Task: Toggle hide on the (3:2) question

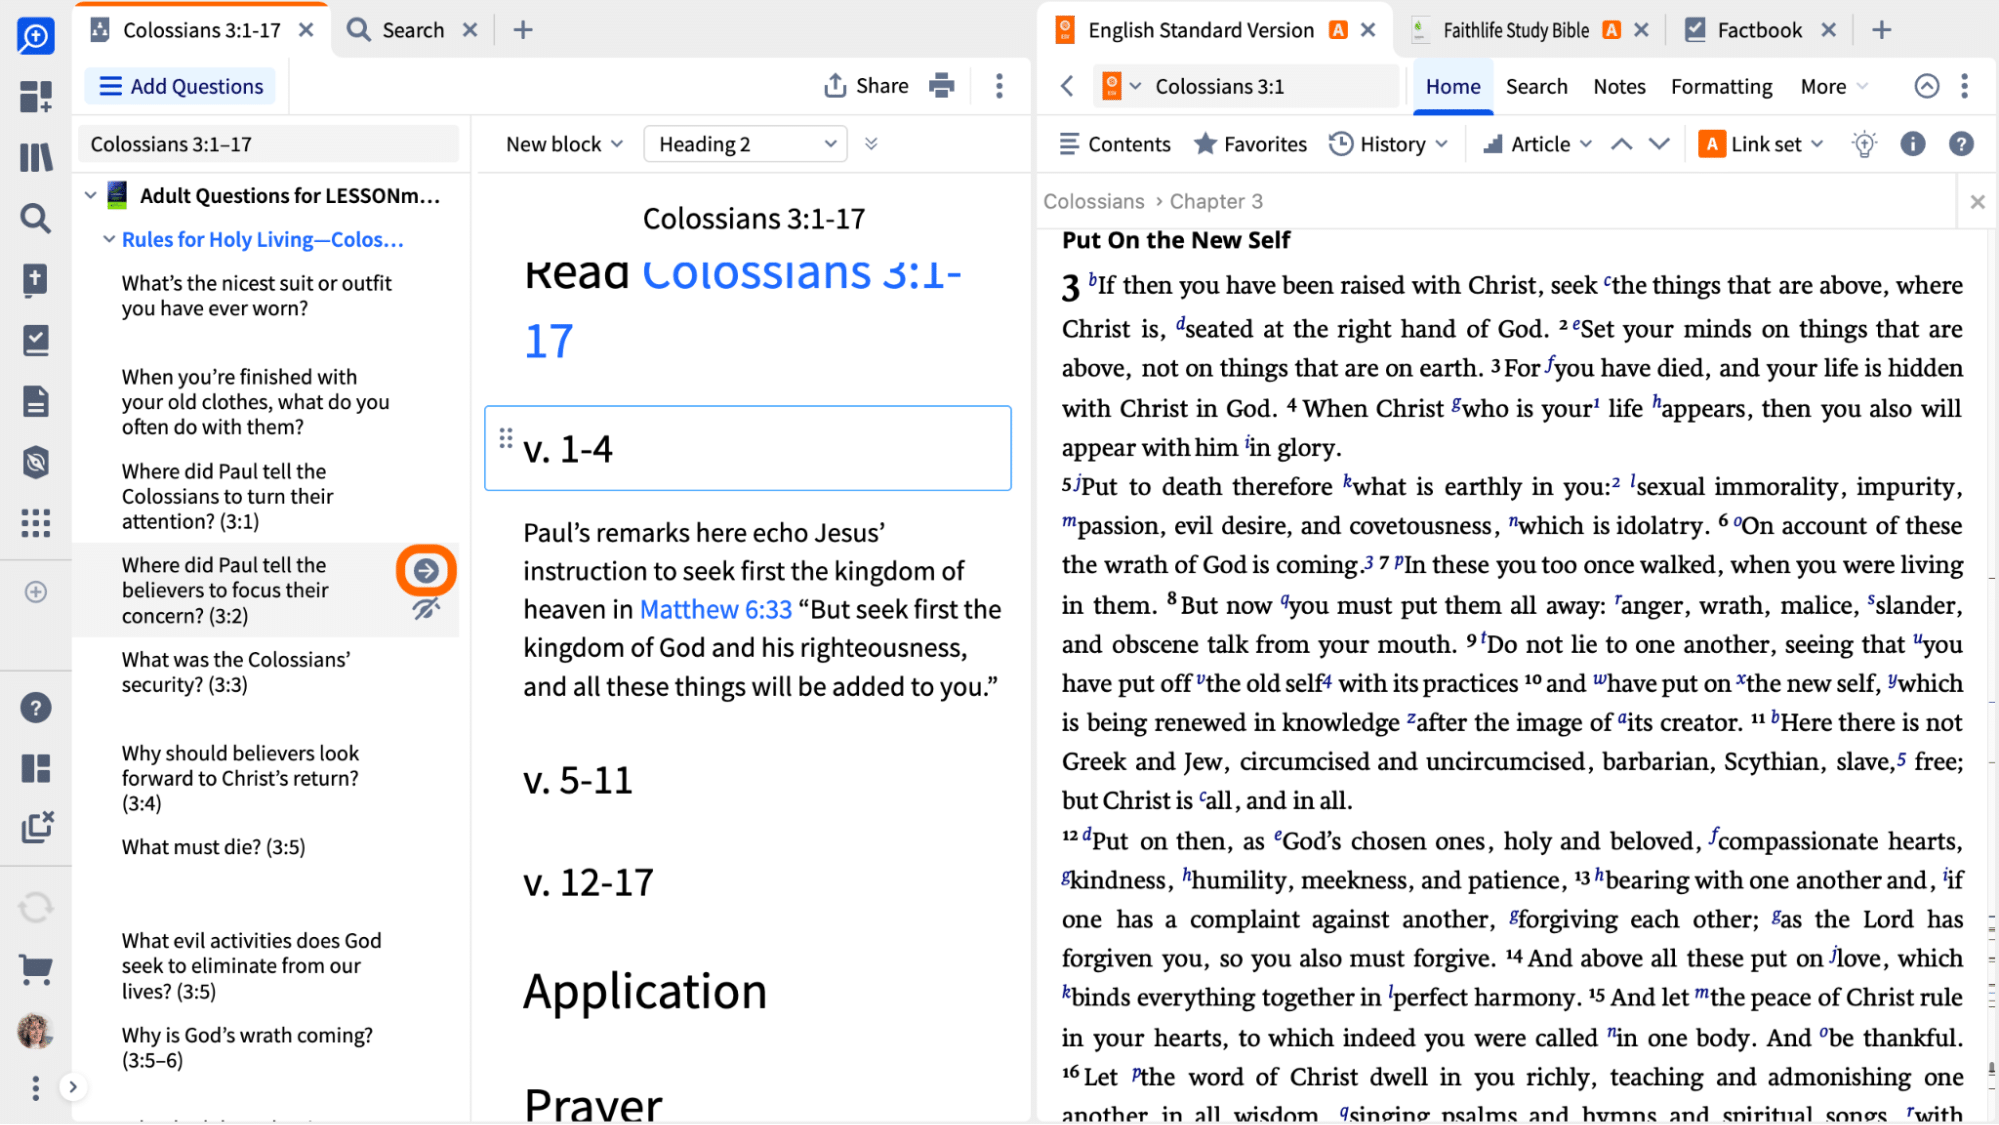Action: [x=426, y=609]
